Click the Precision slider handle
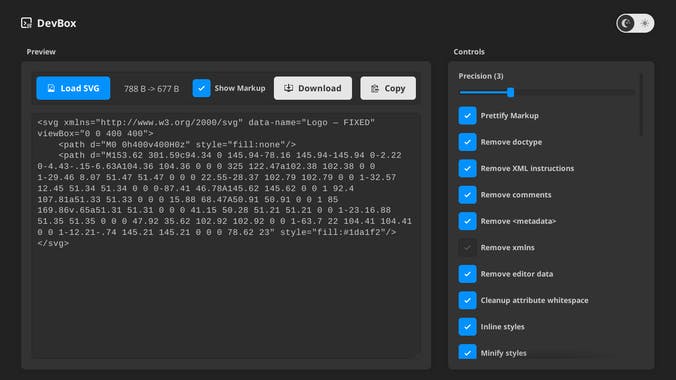676x380 pixels. (x=510, y=92)
